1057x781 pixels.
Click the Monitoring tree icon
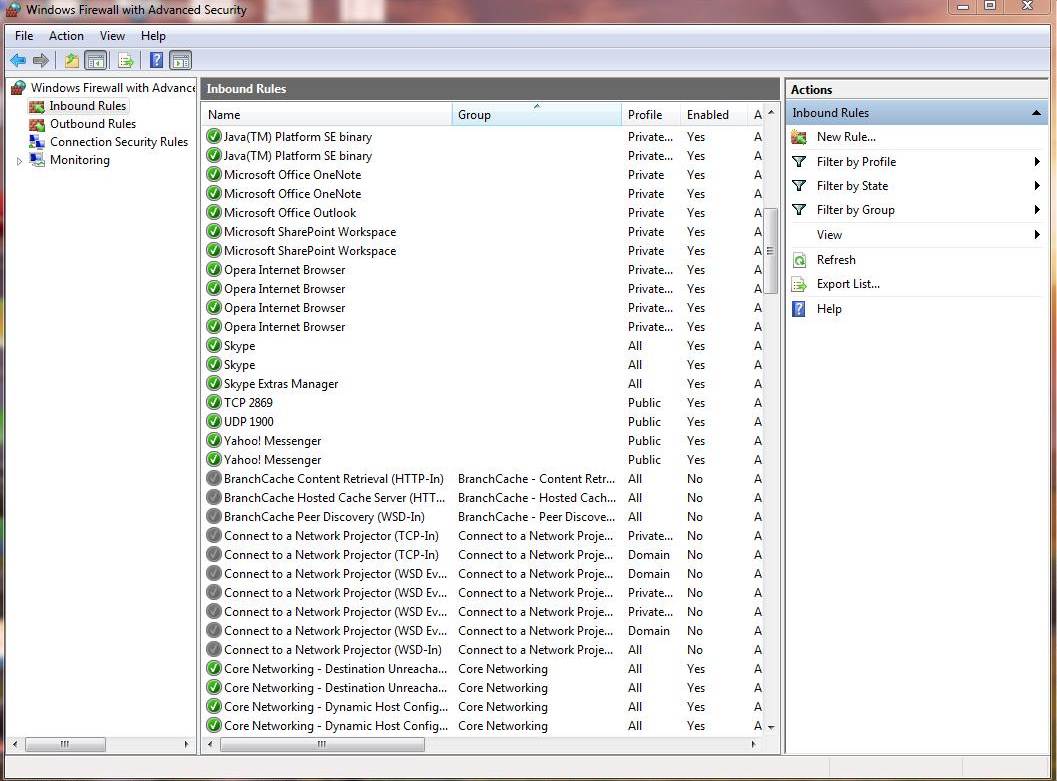point(36,160)
